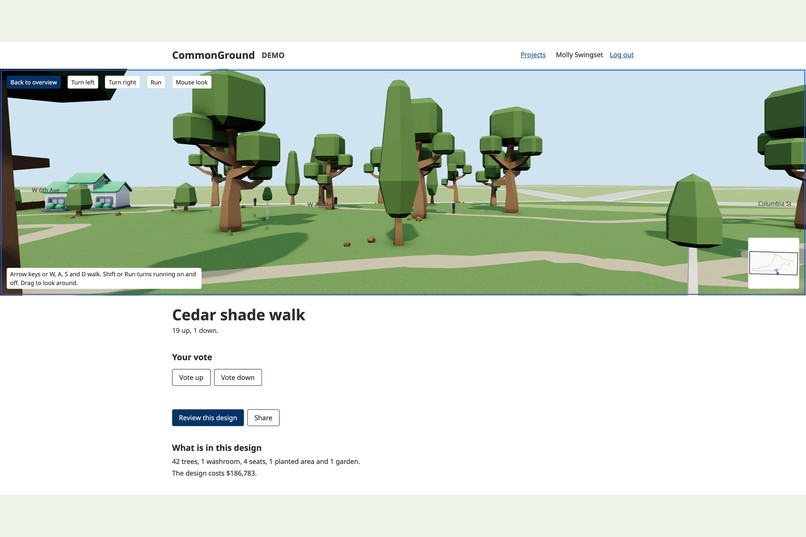This screenshot has width=806, height=537.
Task: Turn the camera right
Action: click(122, 82)
